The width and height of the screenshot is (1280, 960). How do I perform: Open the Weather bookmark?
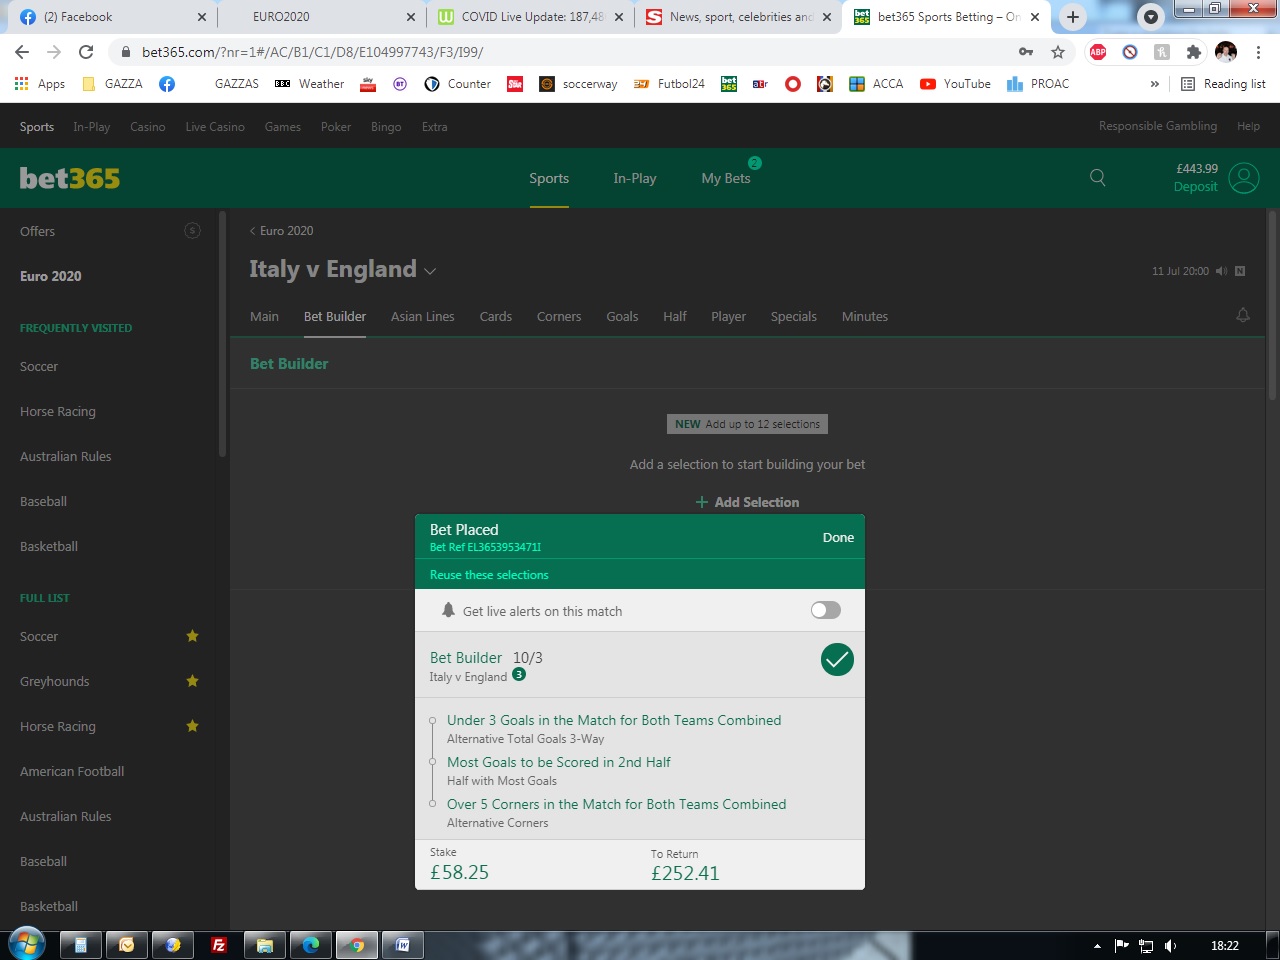tap(310, 84)
